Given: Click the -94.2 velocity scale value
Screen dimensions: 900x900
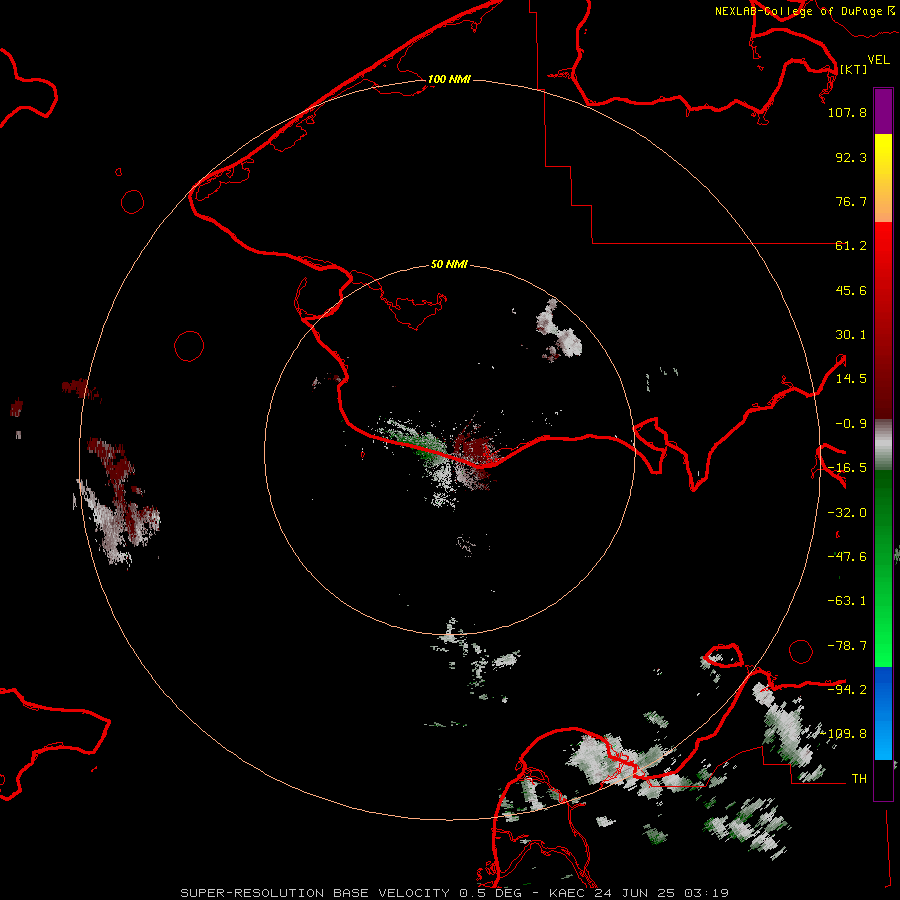Looking at the screenshot, I should point(847,690).
